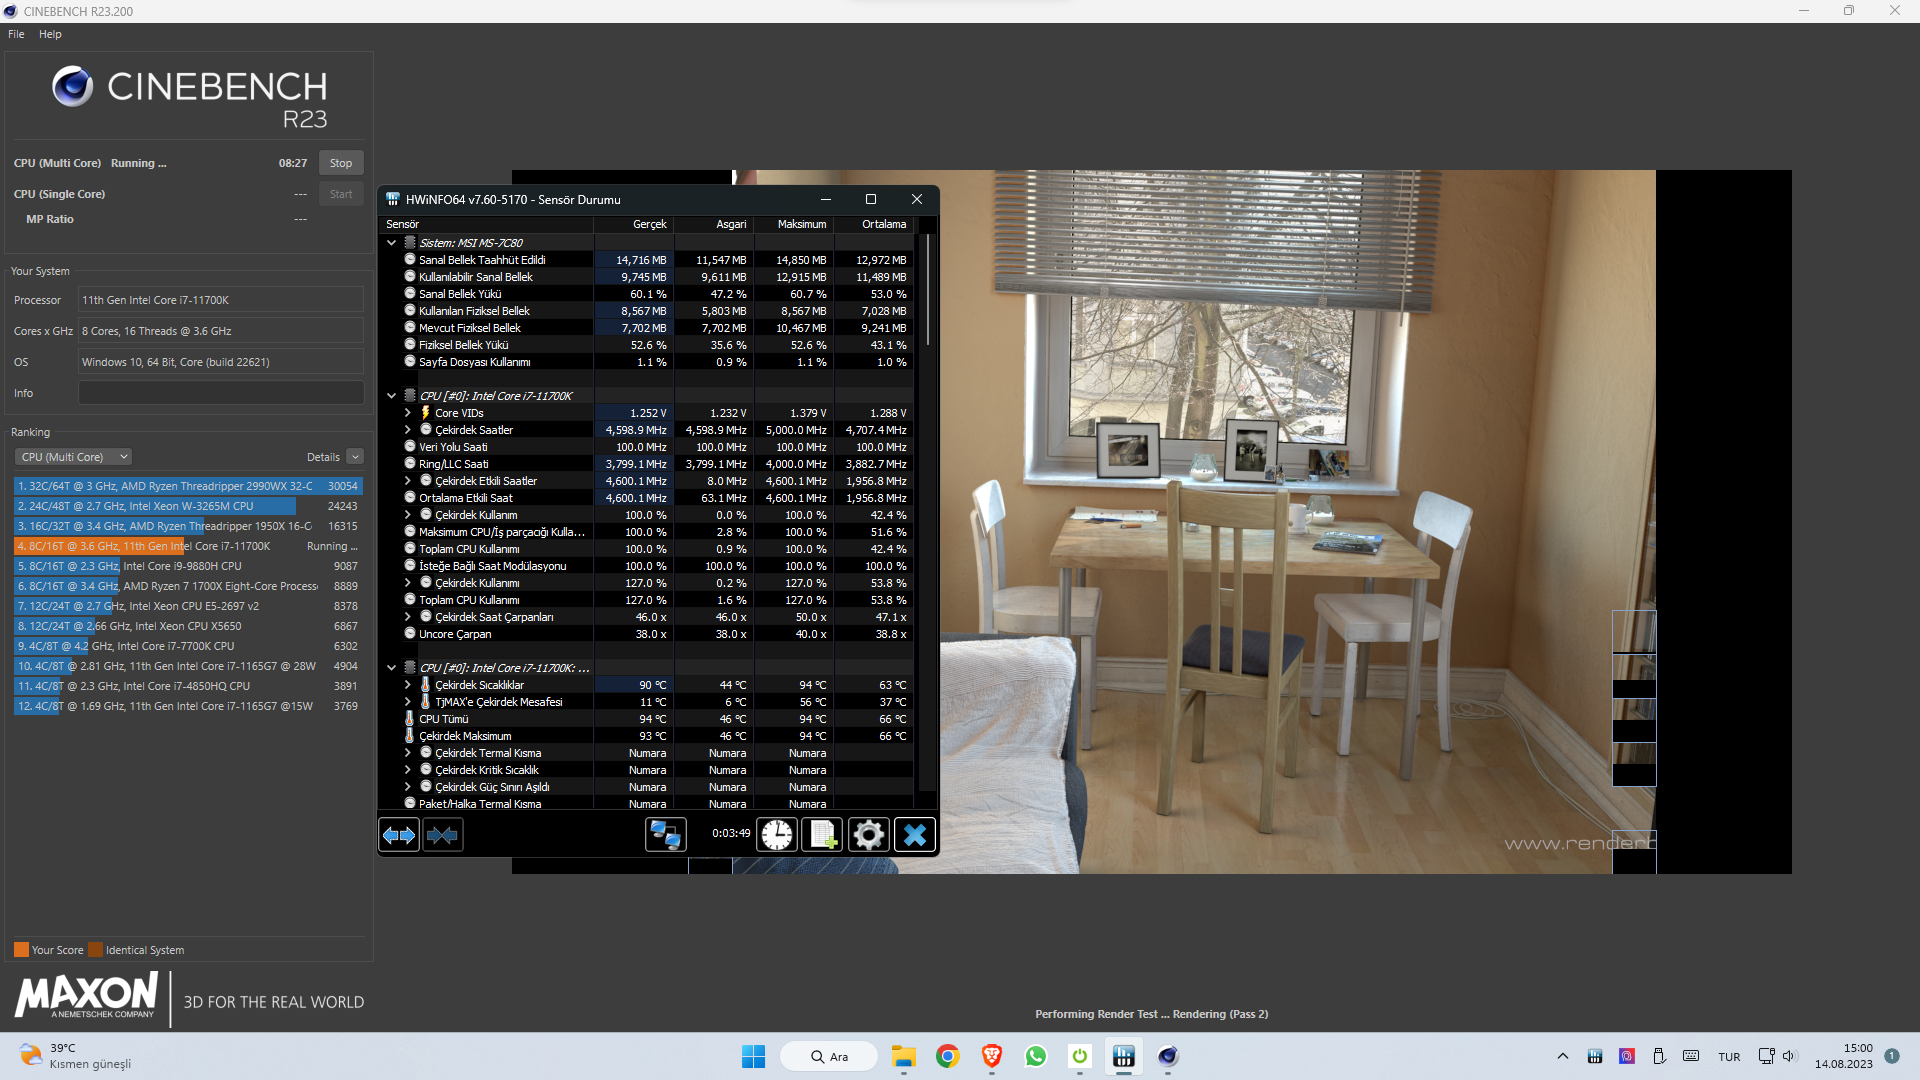Image resolution: width=1920 pixels, height=1080 pixels.
Task: Click Gerçek column header
Action: click(x=635, y=224)
